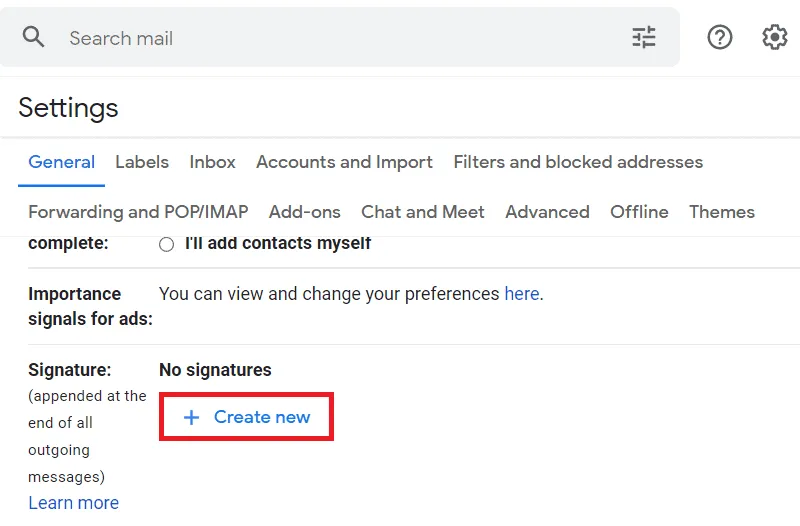The width and height of the screenshot is (800, 526).
Task: Open the Themes tab
Action: [x=722, y=212]
